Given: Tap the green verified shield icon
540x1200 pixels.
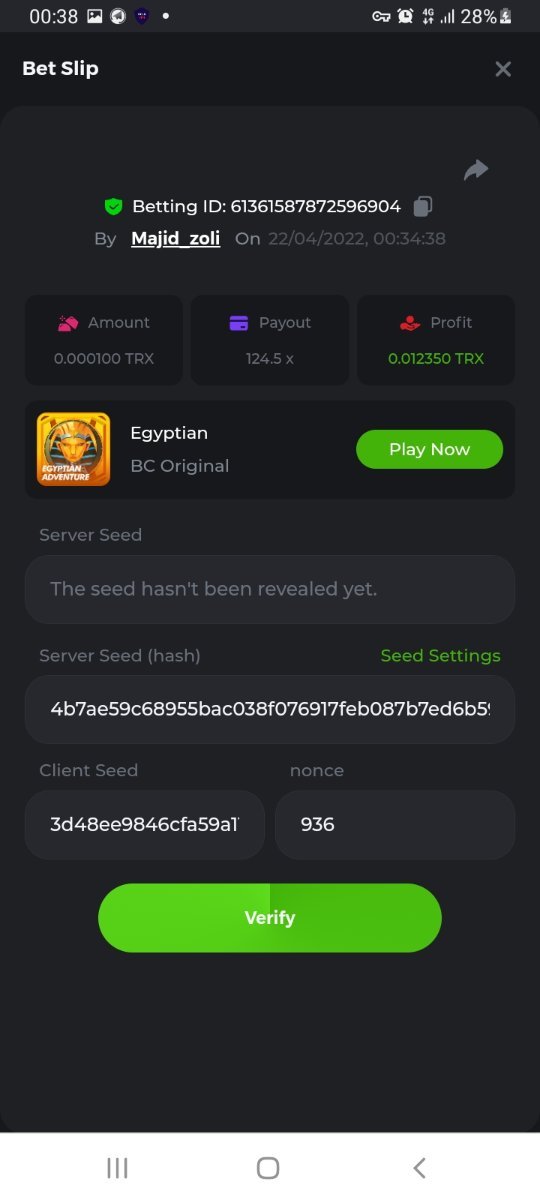Looking at the screenshot, I should click(x=113, y=207).
